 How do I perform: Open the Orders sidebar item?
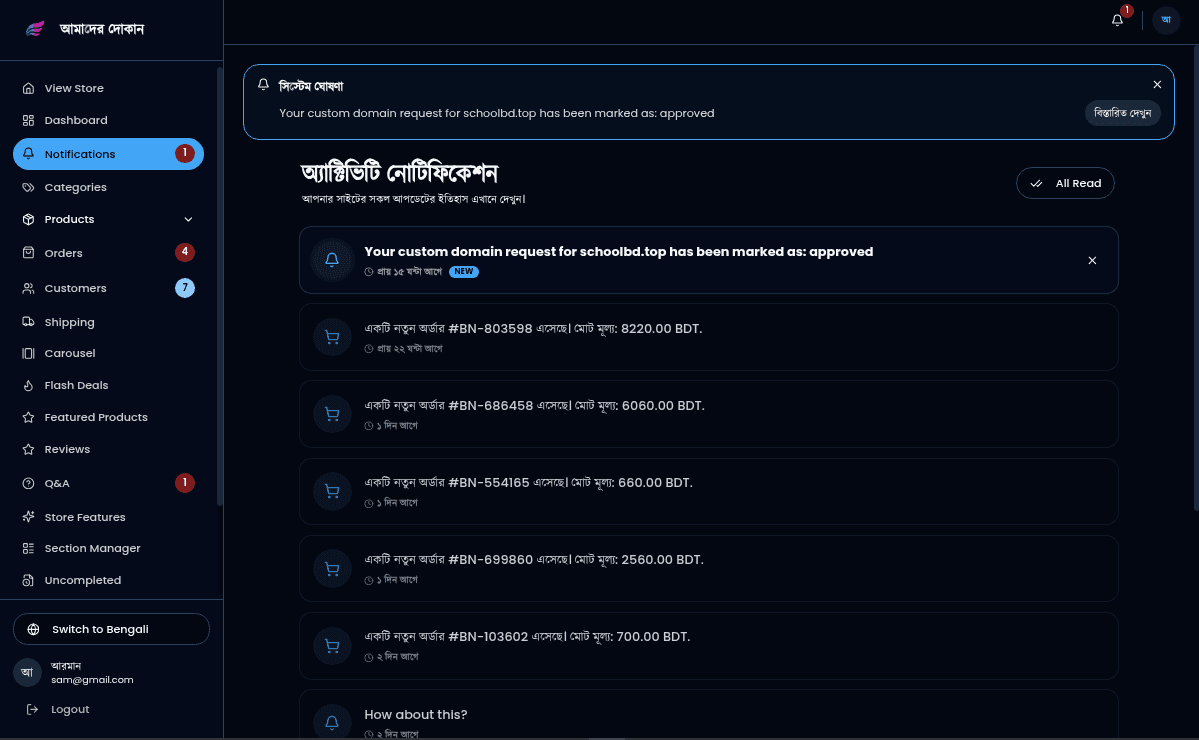[x=64, y=253]
